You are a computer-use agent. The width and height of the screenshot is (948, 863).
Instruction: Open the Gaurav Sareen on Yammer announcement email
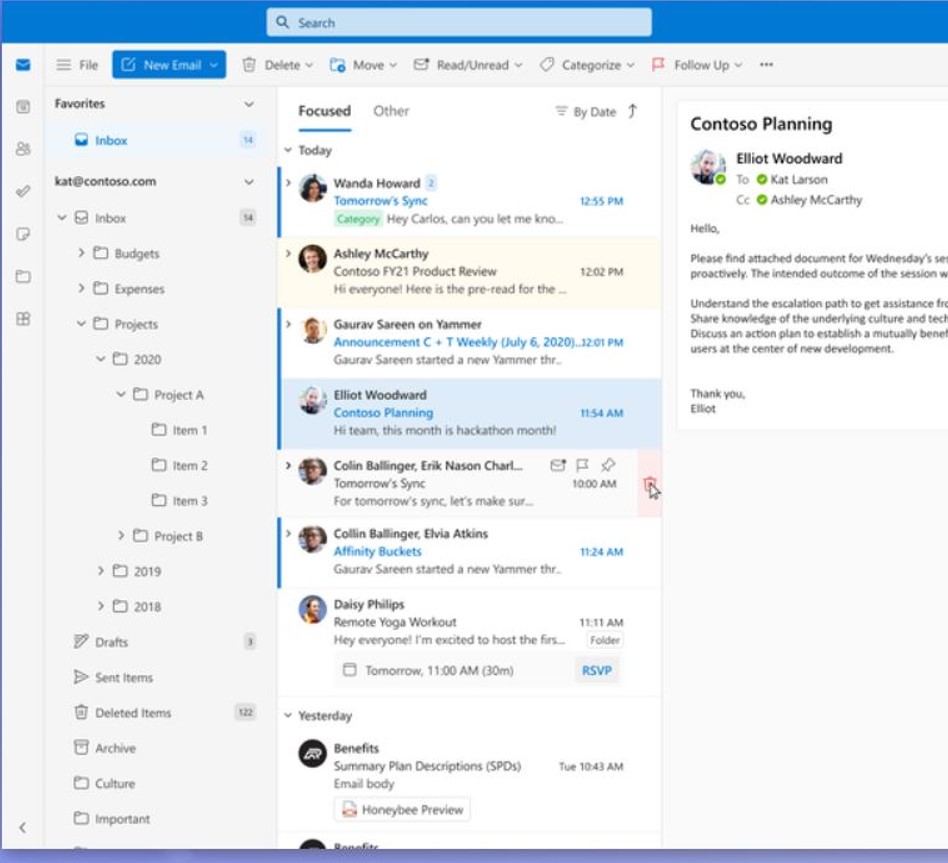[469, 342]
